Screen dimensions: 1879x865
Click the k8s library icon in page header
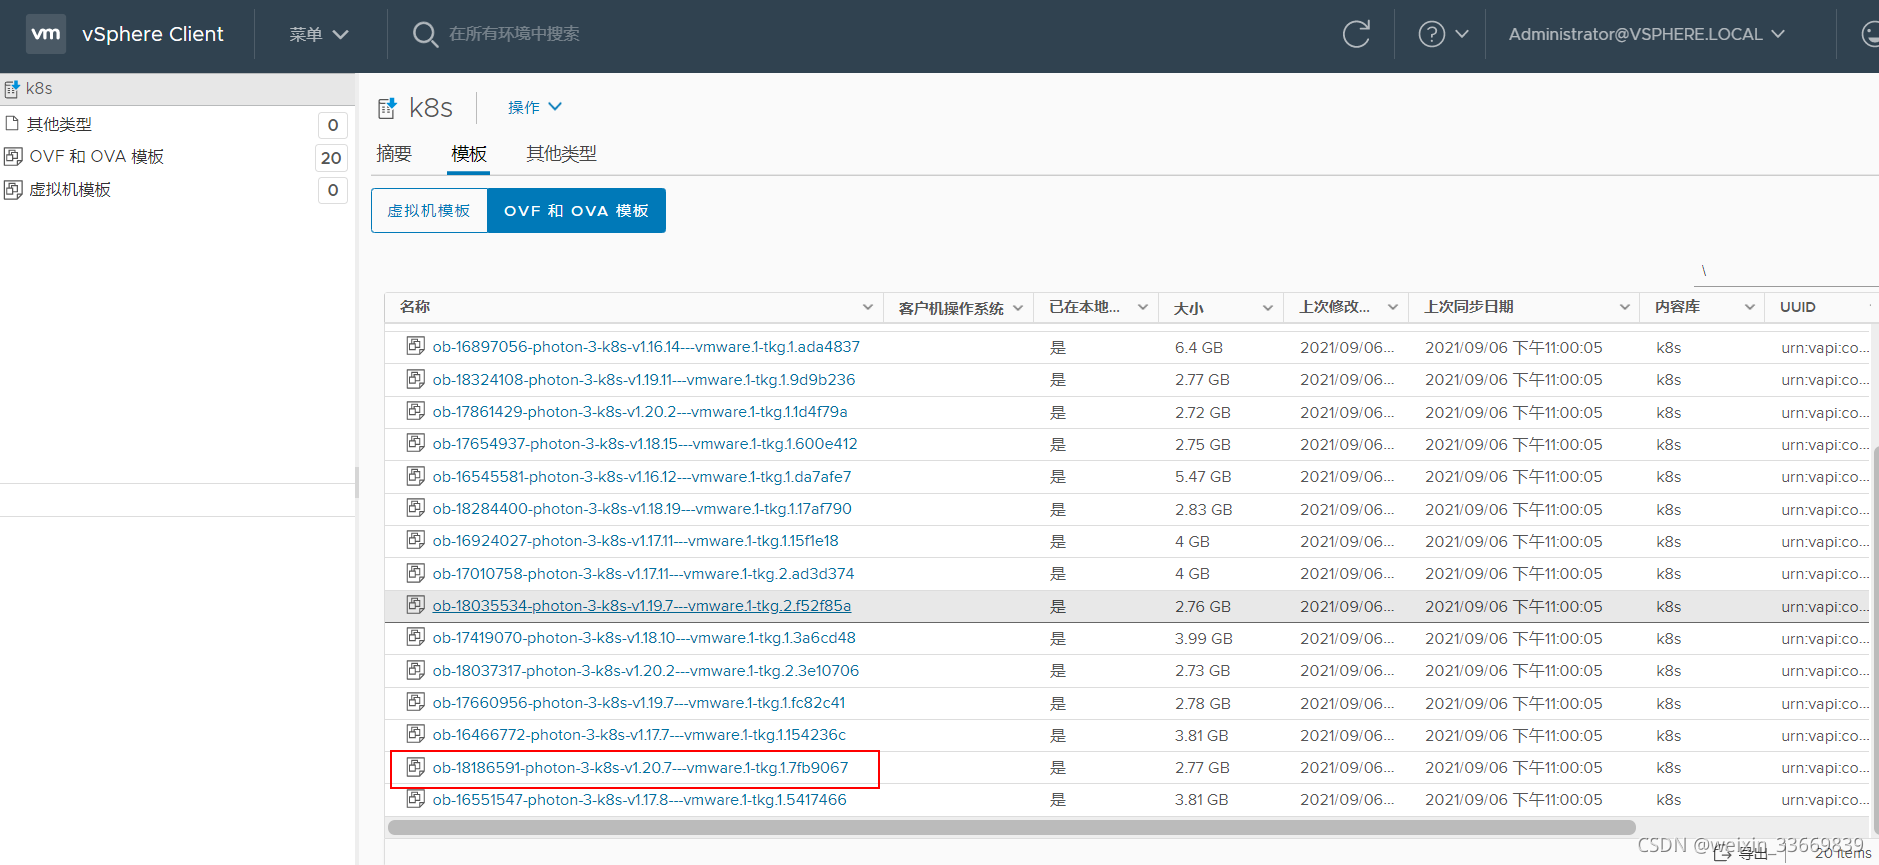tap(387, 108)
